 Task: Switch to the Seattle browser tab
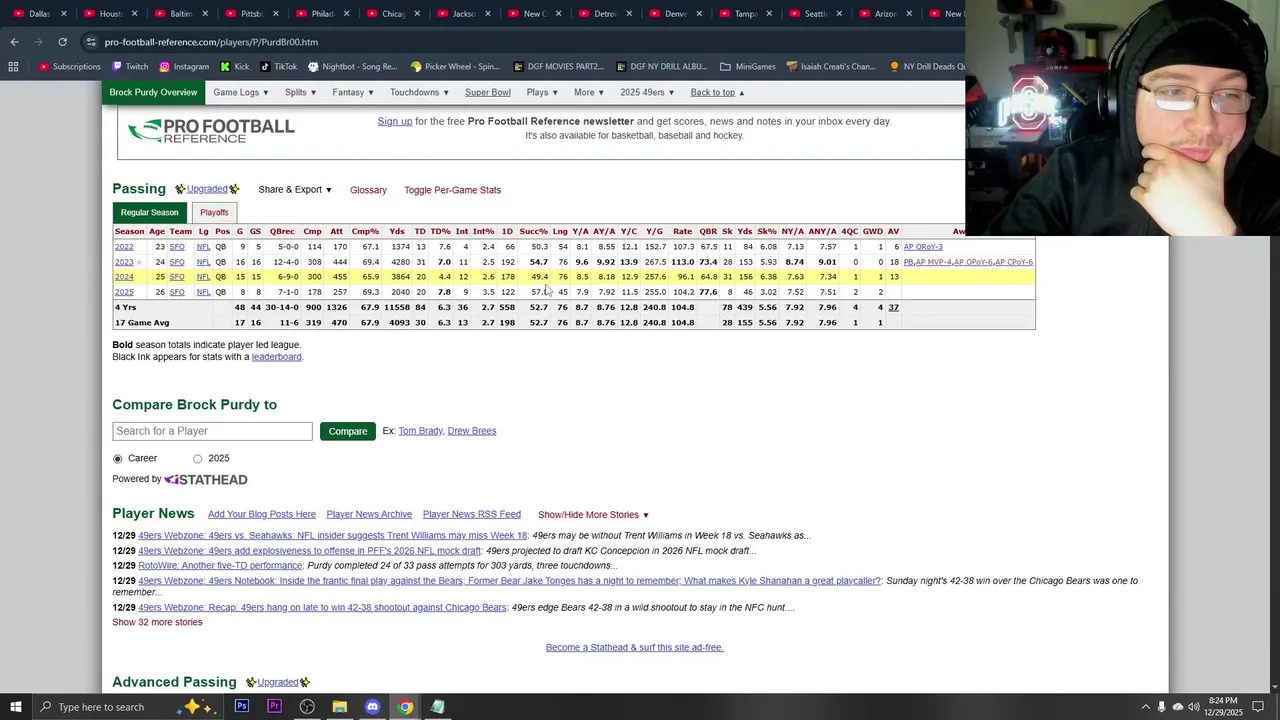[808, 14]
